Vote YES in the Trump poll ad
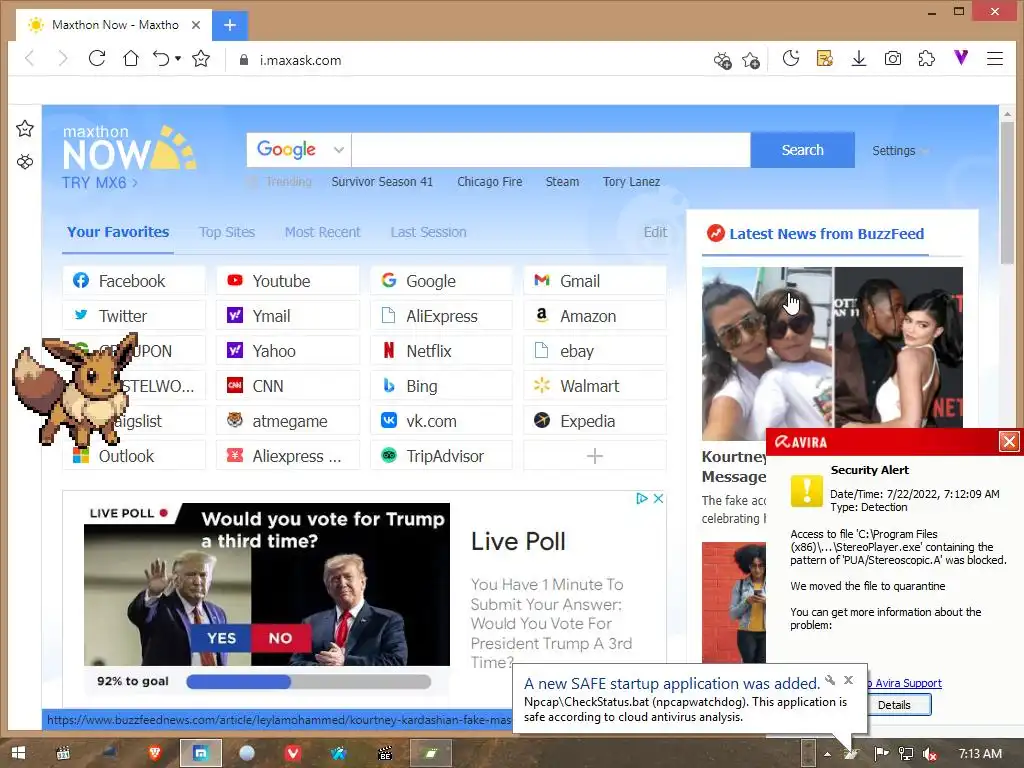 (x=221, y=638)
